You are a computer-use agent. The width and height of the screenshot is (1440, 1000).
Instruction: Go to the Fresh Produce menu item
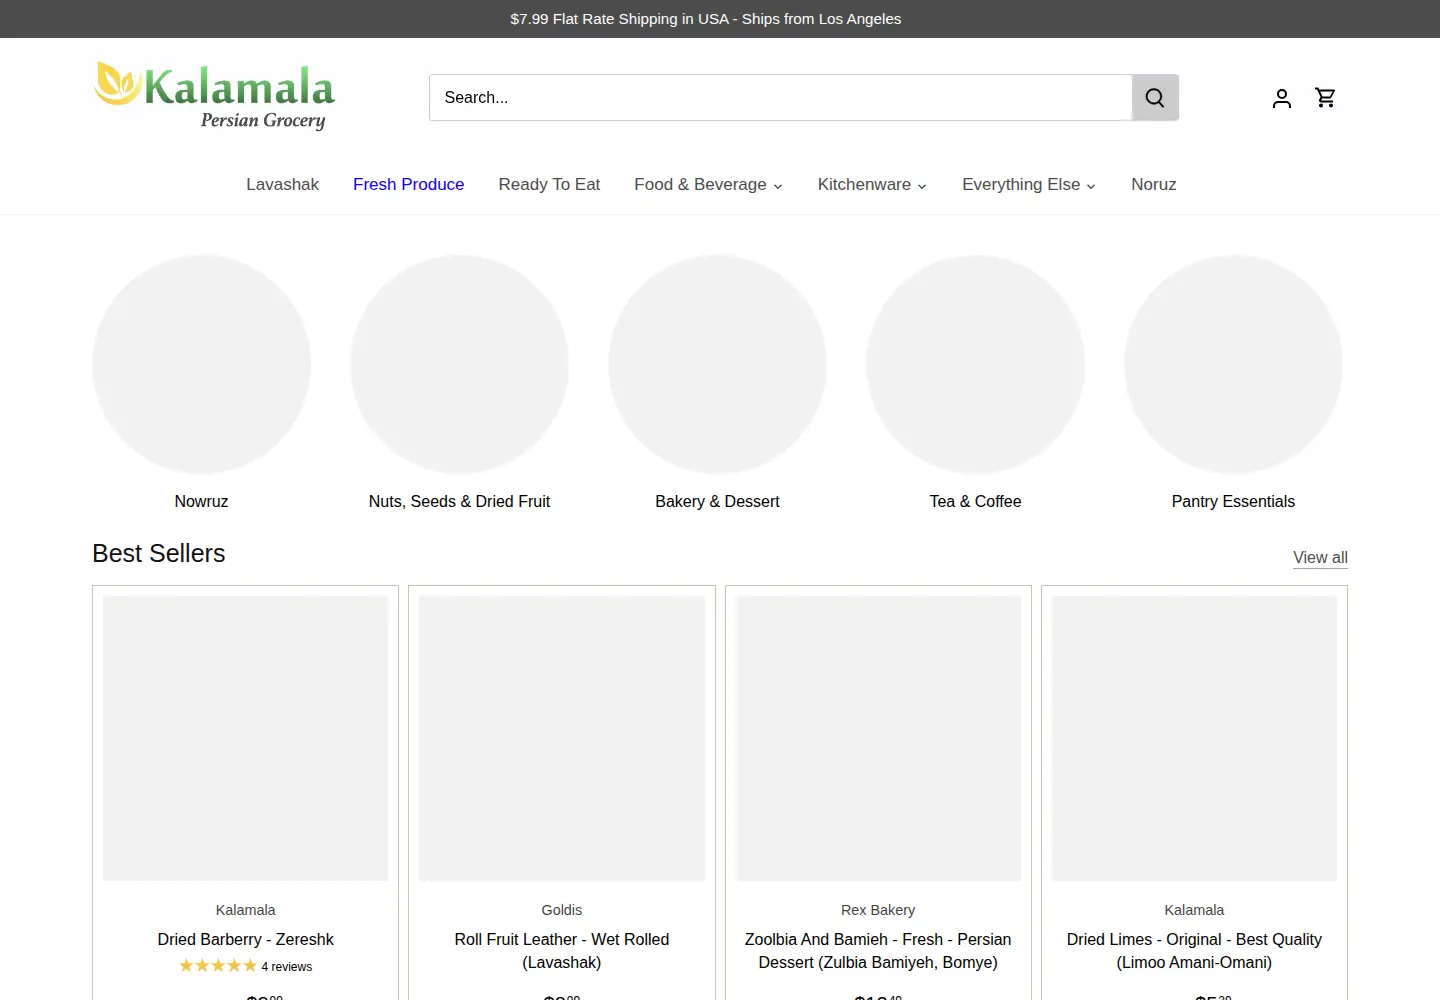click(408, 184)
